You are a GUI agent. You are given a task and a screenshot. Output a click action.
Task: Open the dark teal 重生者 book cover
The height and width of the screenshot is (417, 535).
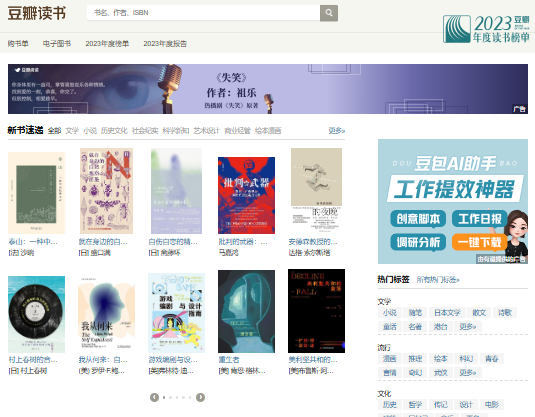click(x=246, y=311)
